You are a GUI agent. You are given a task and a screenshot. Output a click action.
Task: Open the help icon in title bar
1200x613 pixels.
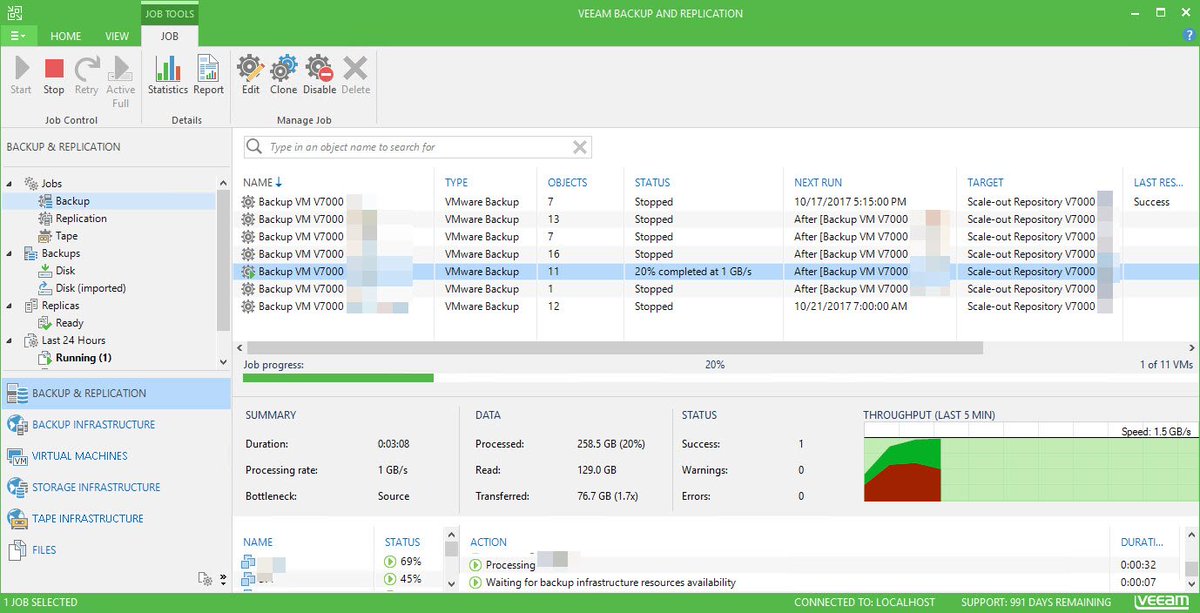tap(1188, 34)
